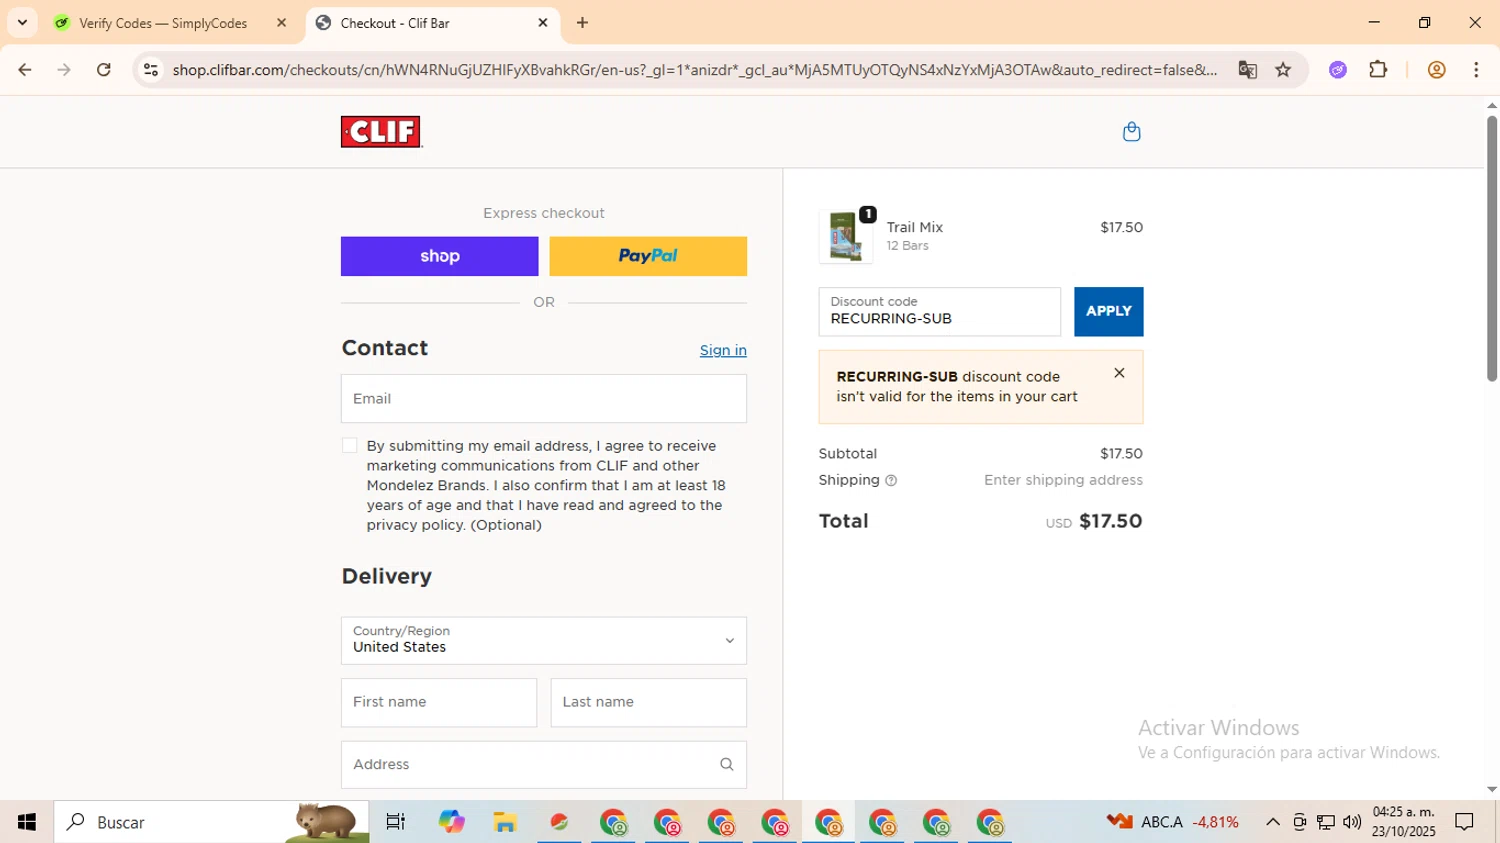Pay with the Shop express button
The width and height of the screenshot is (1500, 843).
click(x=439, y=256)
